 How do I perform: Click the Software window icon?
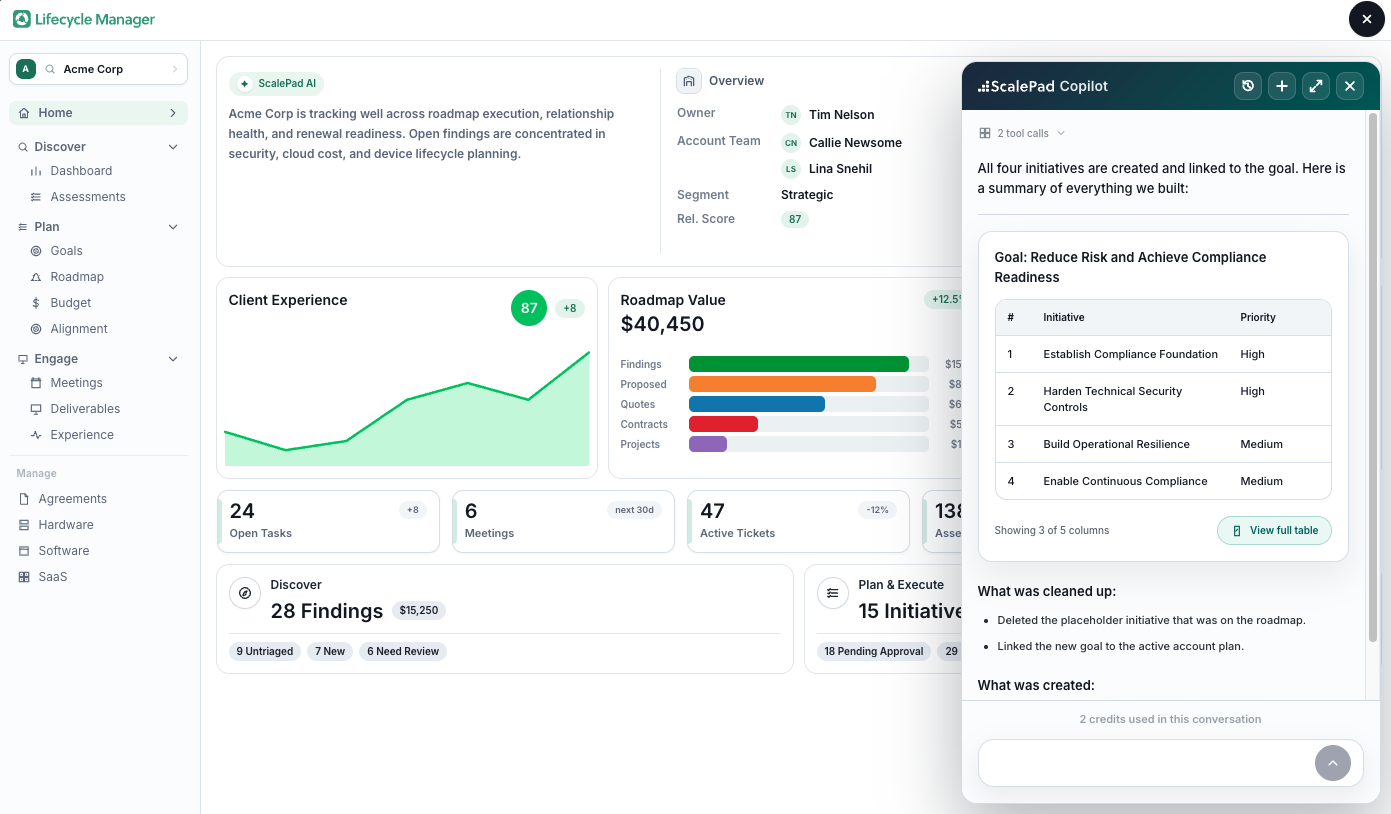point(24,551)
